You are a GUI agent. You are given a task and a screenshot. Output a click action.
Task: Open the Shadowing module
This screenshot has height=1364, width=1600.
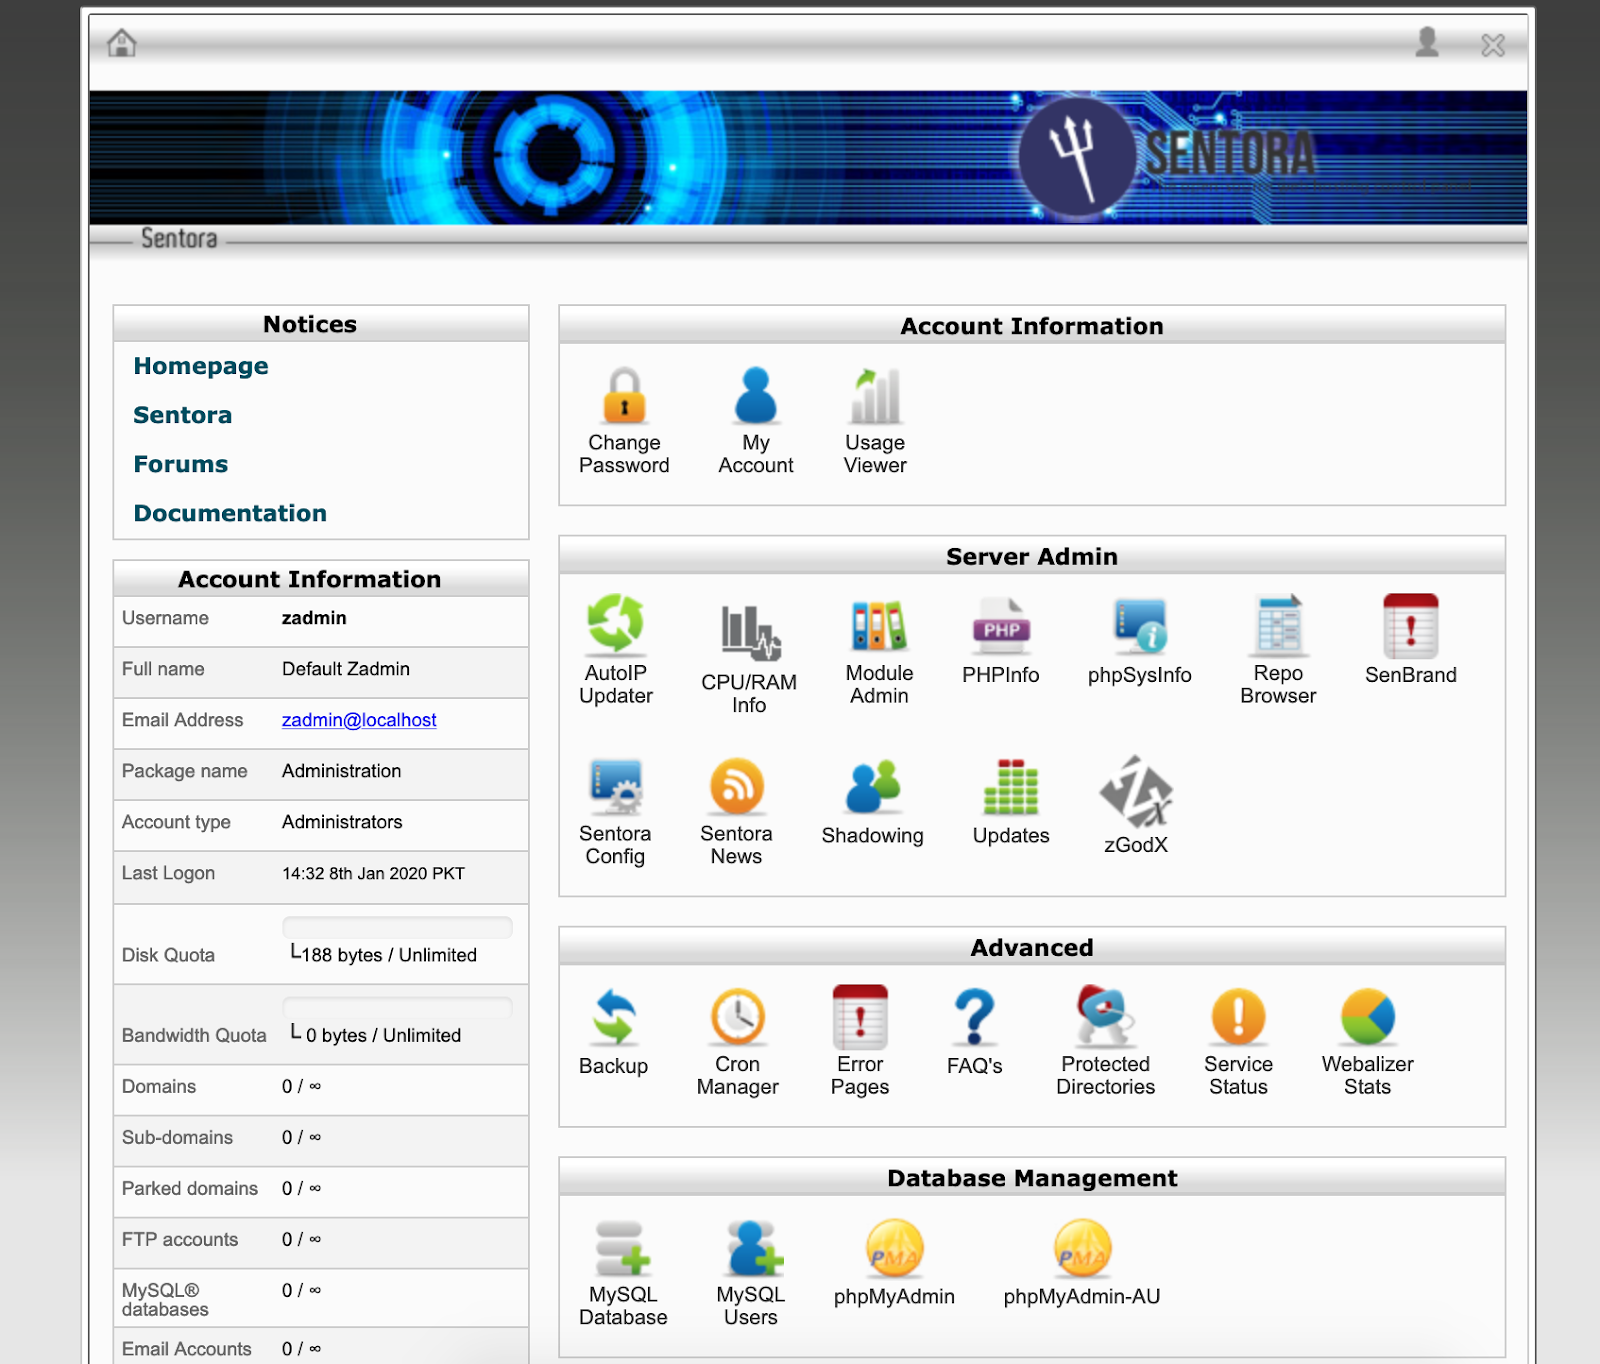tap(873, 802)
